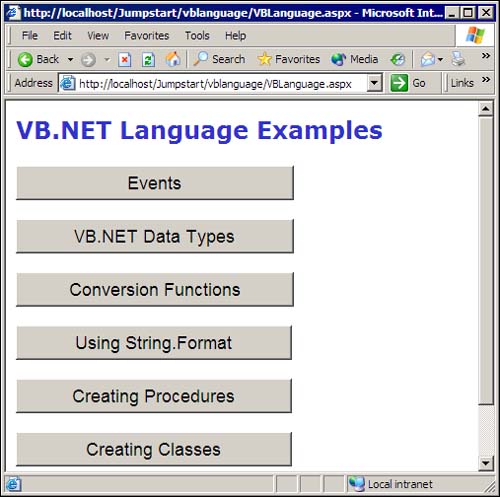The image size is (500, 497).
Task: Click the Links toolbar label
Action: click(462, 83)
